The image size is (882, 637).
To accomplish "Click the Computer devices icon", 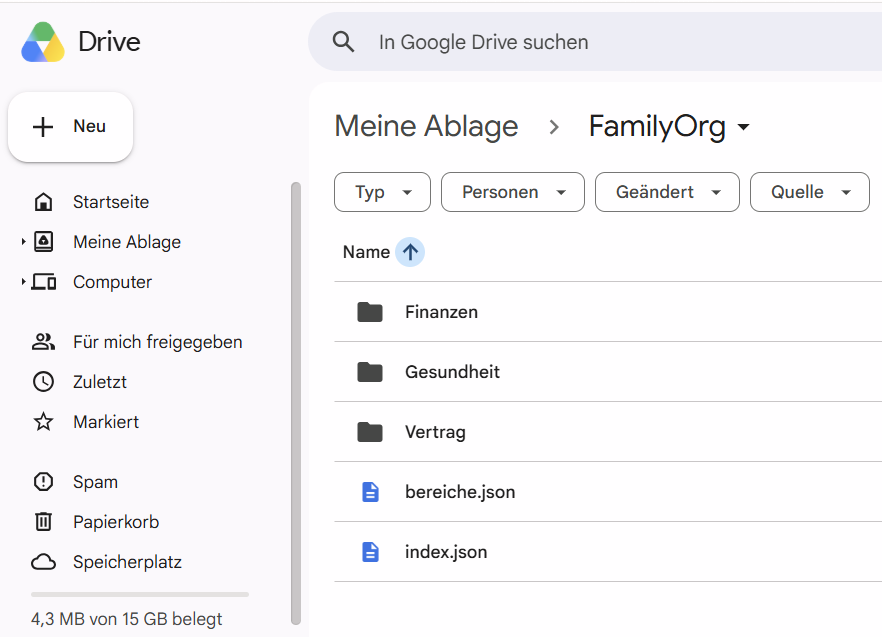I will tap(43, 282).
